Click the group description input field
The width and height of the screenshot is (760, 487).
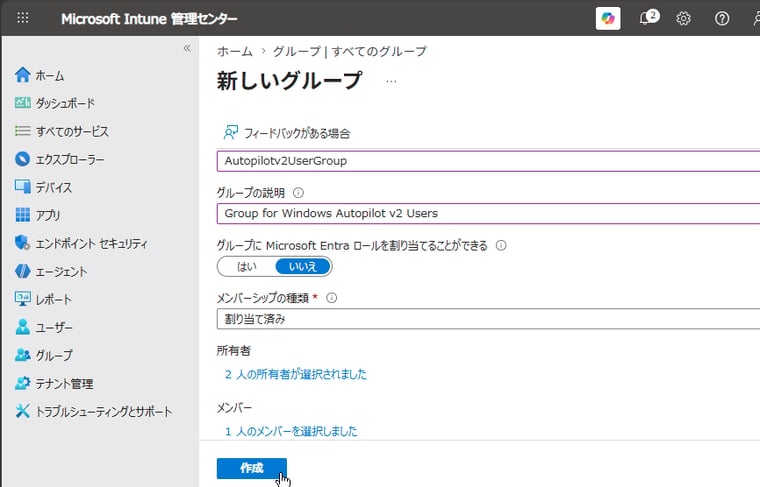click(x=488, y=213)
